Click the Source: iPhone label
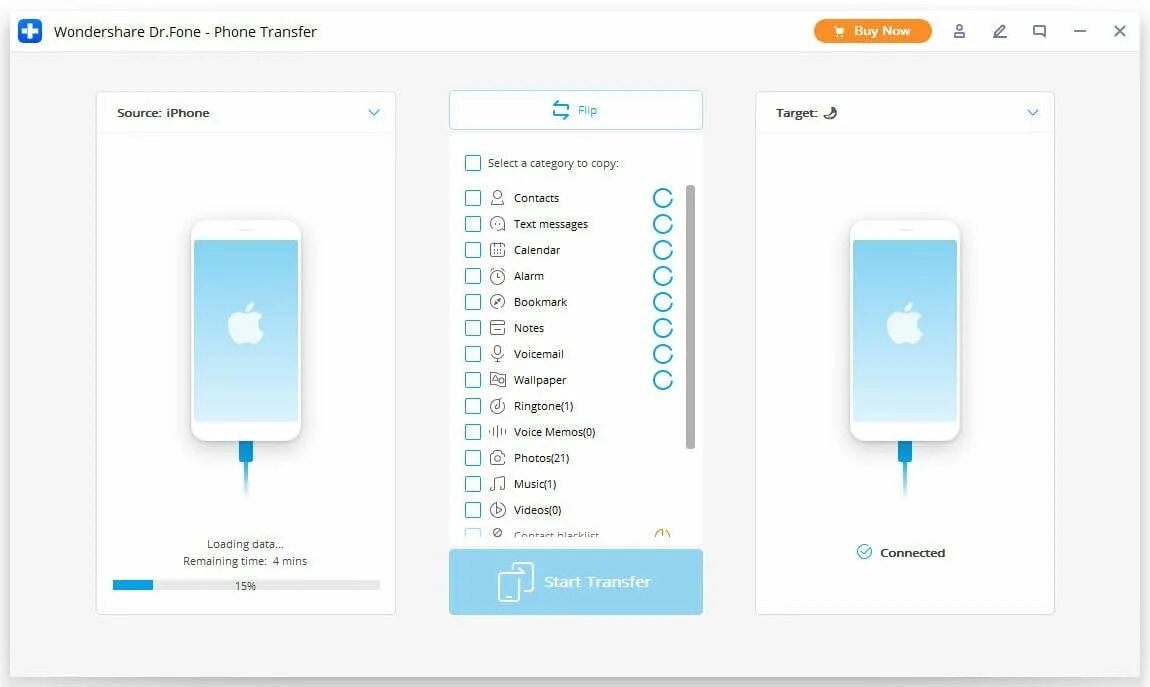Viewport: 1150px width, 687px height. [163, 113]
